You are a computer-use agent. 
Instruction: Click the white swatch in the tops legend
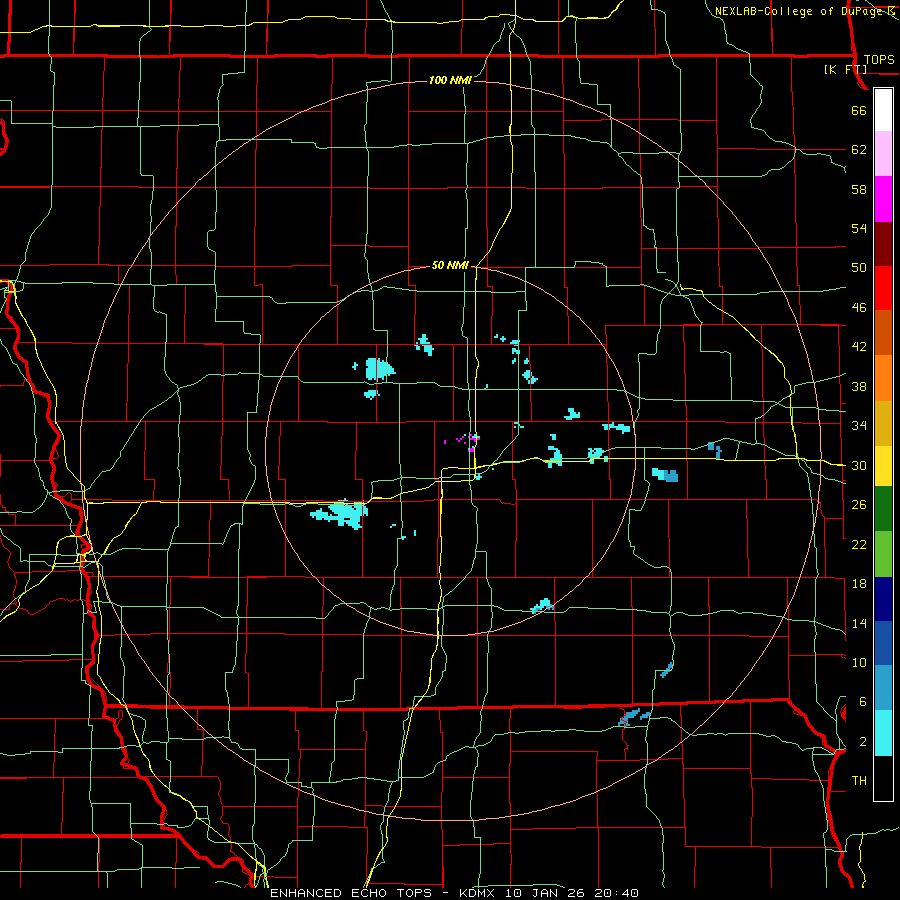point(883,110)
